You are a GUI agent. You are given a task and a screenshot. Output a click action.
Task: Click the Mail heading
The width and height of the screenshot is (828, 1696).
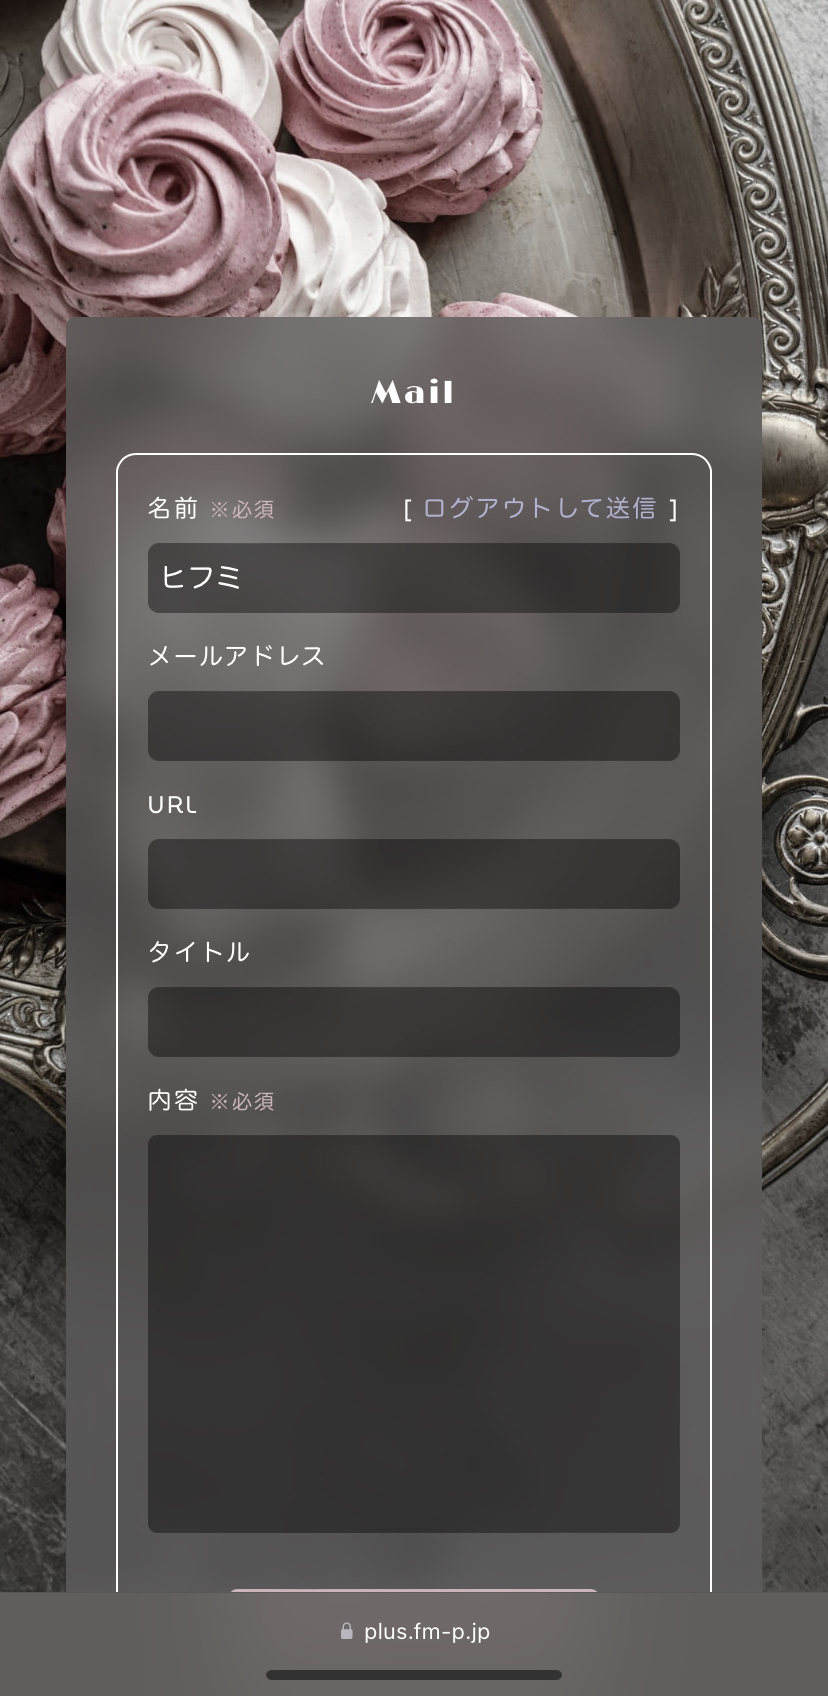413,392
